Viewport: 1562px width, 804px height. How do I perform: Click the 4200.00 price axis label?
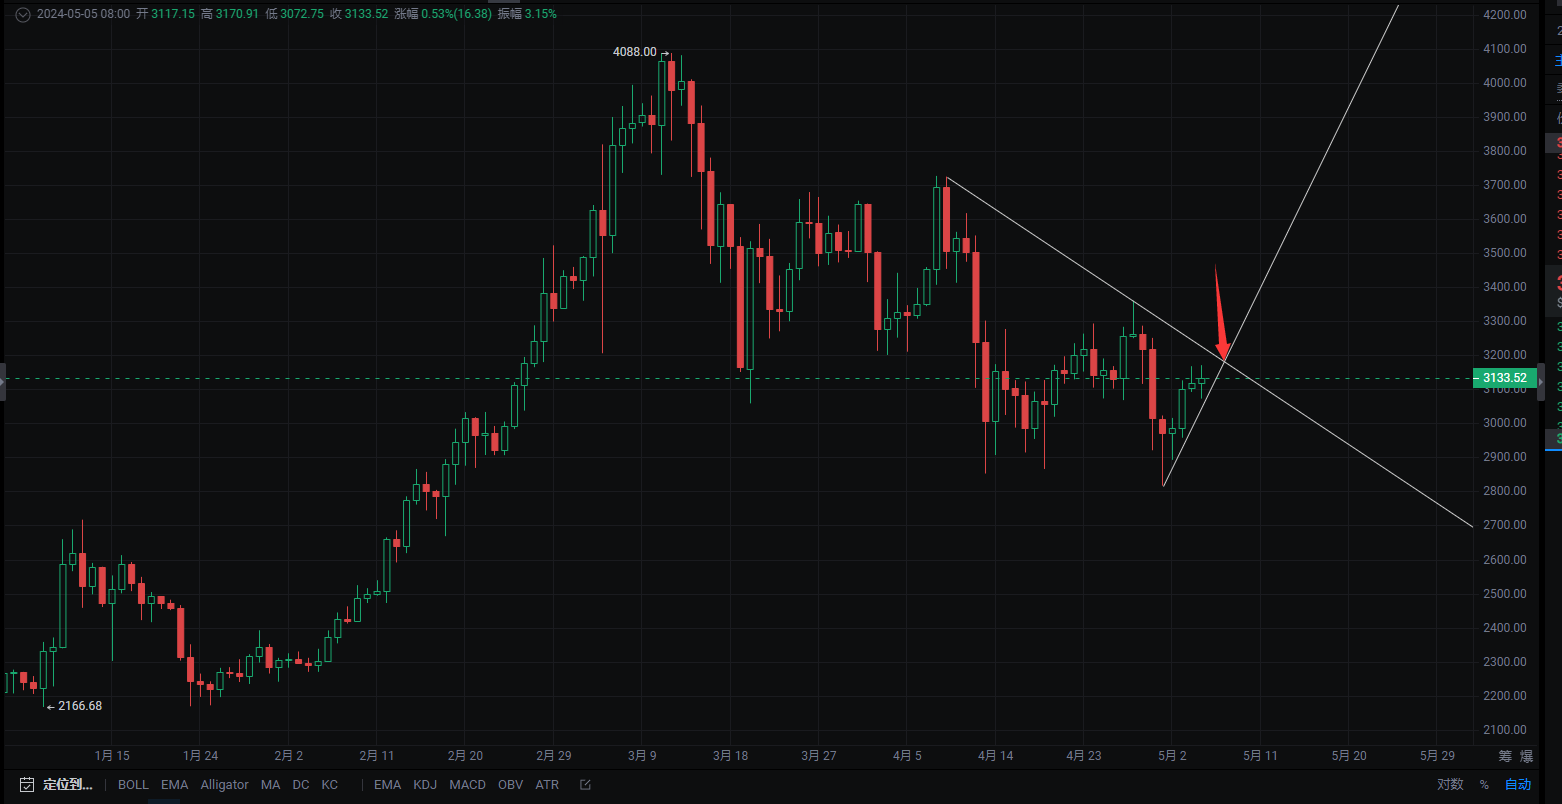[1505, 15]
